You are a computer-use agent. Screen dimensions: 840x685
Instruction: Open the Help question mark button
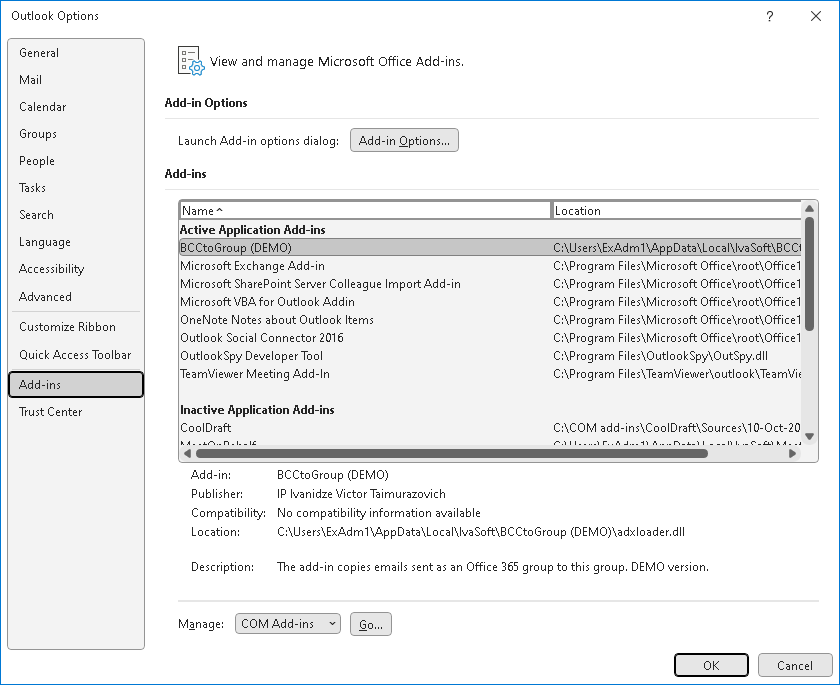pos(769,16)
